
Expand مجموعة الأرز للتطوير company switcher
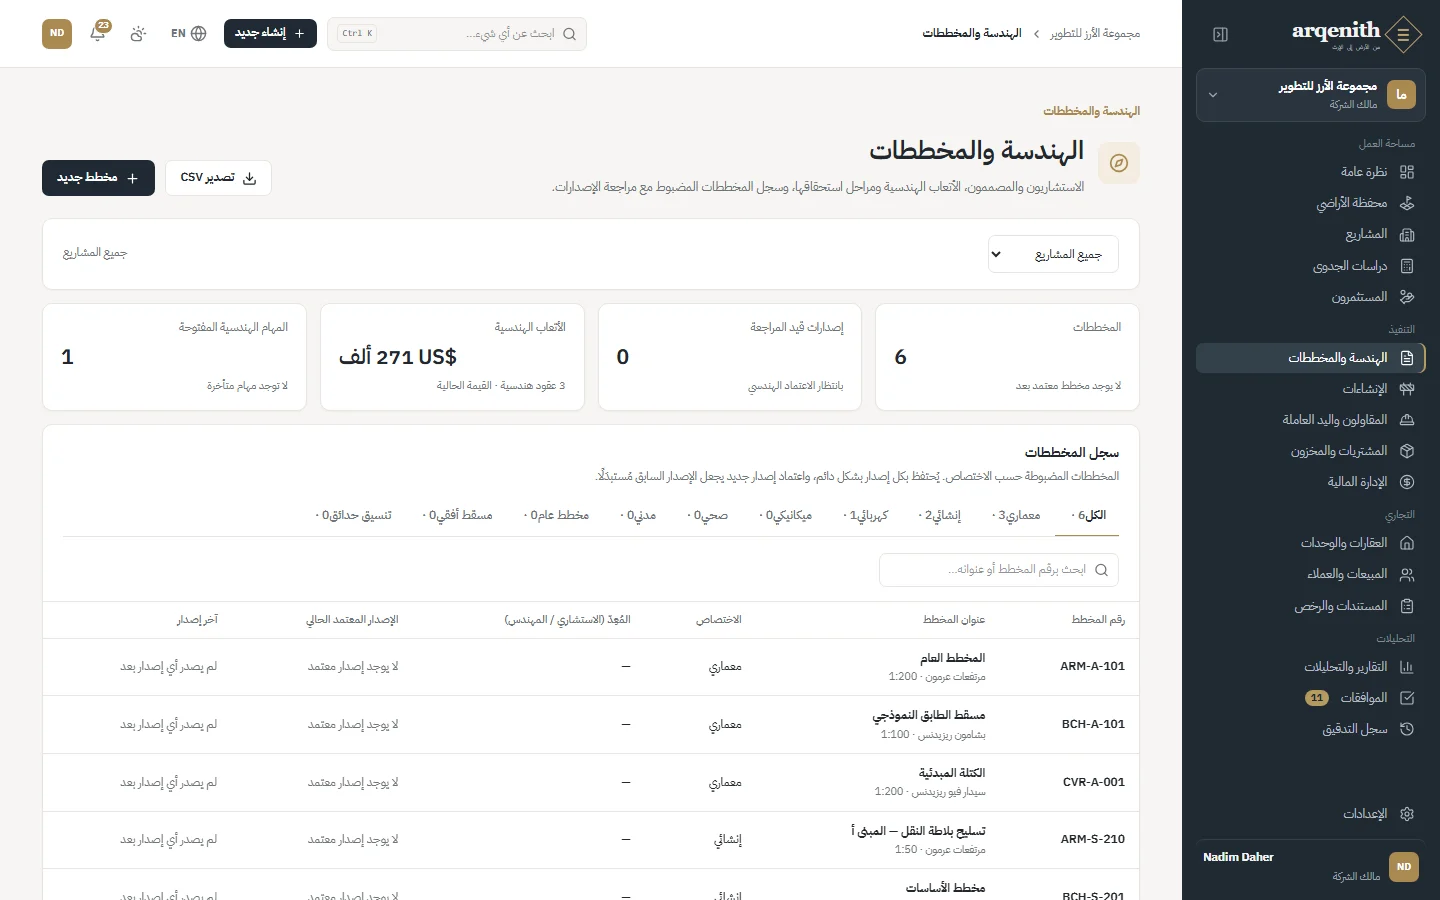[1311, 95]
